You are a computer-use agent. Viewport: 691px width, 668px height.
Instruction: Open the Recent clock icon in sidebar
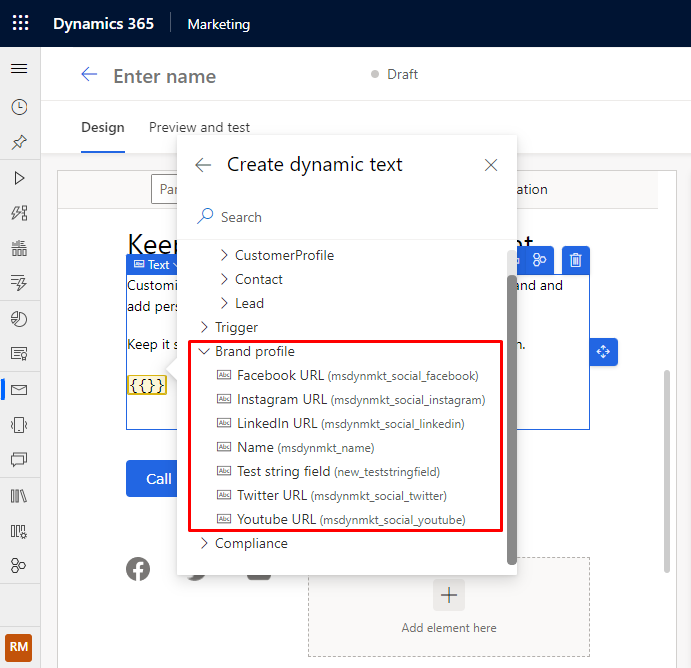[x=19, y=107]
